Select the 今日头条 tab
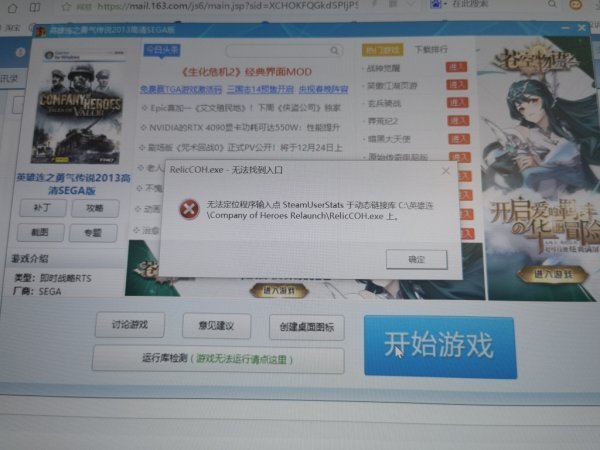This screenshot has width=600, height=450. [162, 50]
